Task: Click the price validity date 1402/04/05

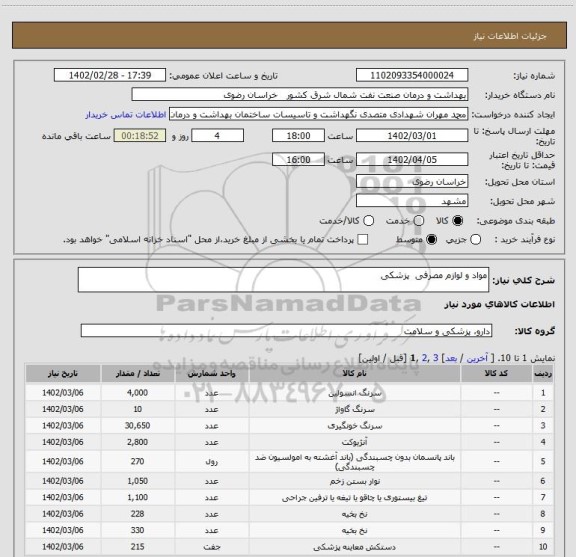Action: pyautogui.click(x=412, y=159)
